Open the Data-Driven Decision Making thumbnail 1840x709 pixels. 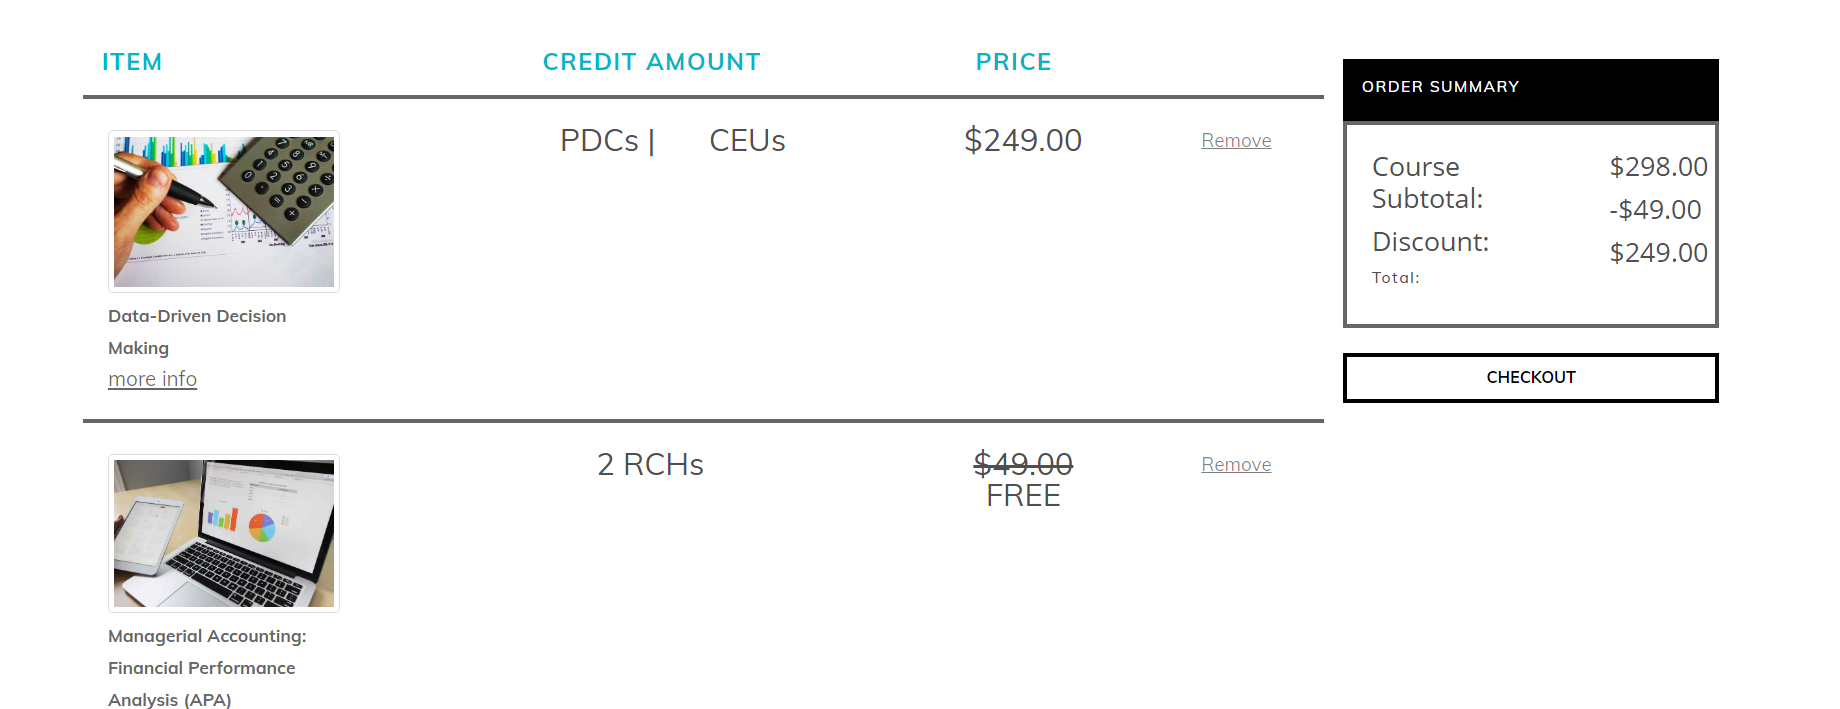[224, 212]
